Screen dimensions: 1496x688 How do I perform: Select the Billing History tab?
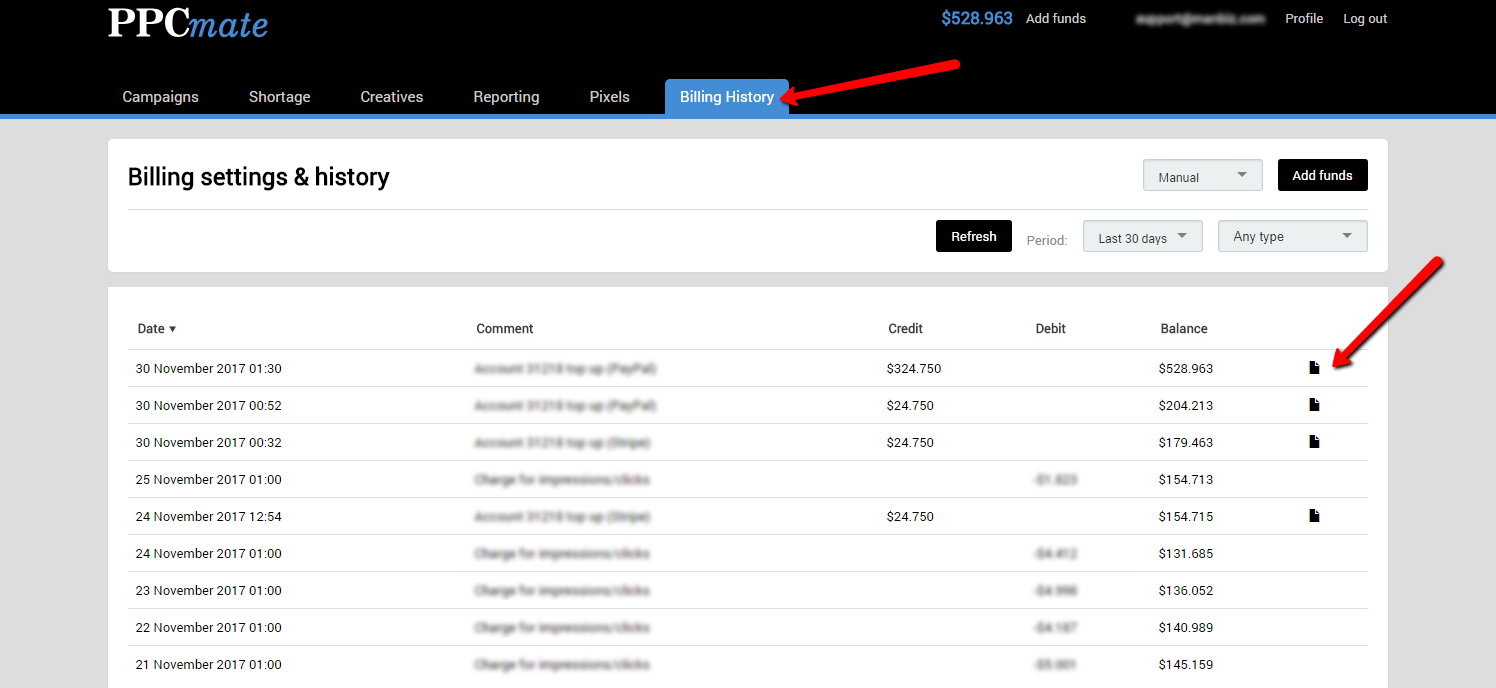726,97
